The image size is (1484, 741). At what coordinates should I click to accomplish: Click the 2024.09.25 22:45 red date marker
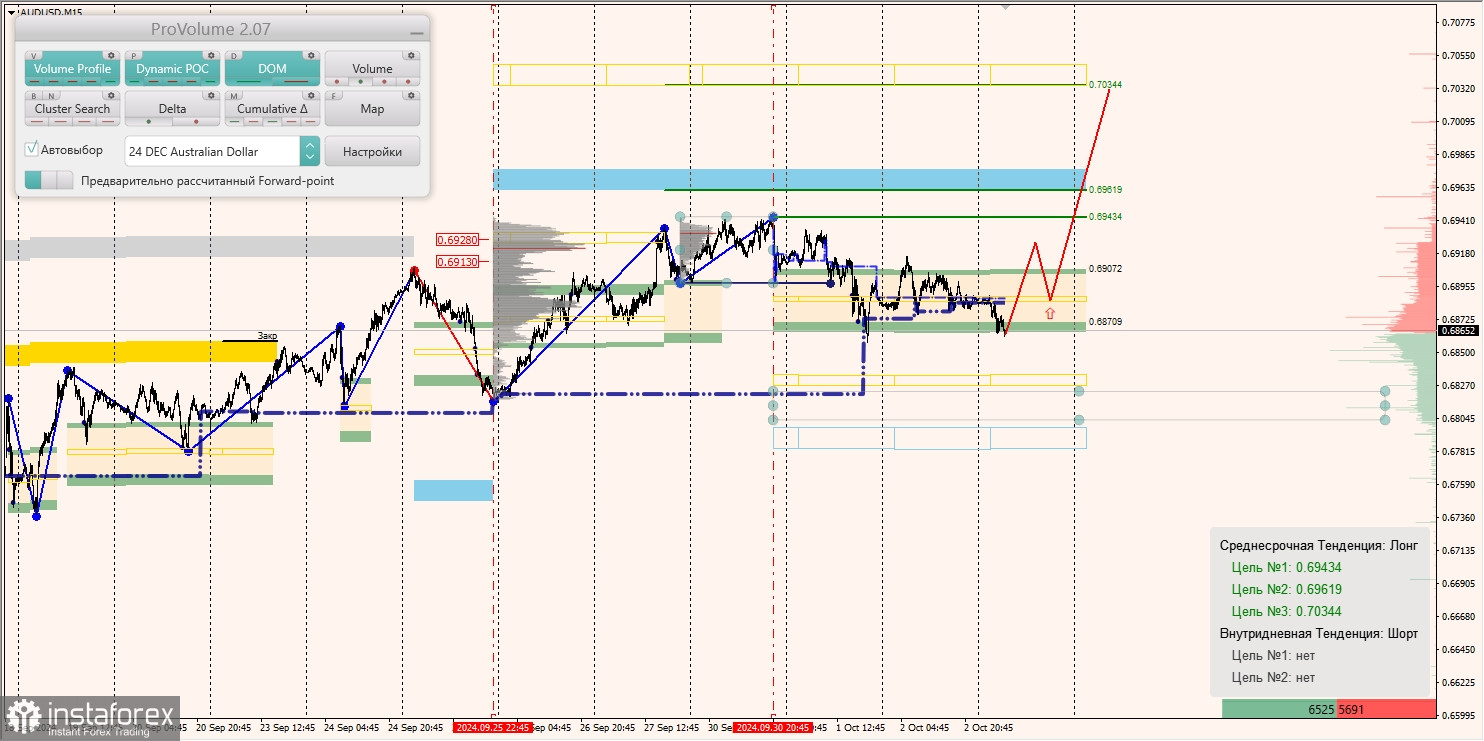492,727
